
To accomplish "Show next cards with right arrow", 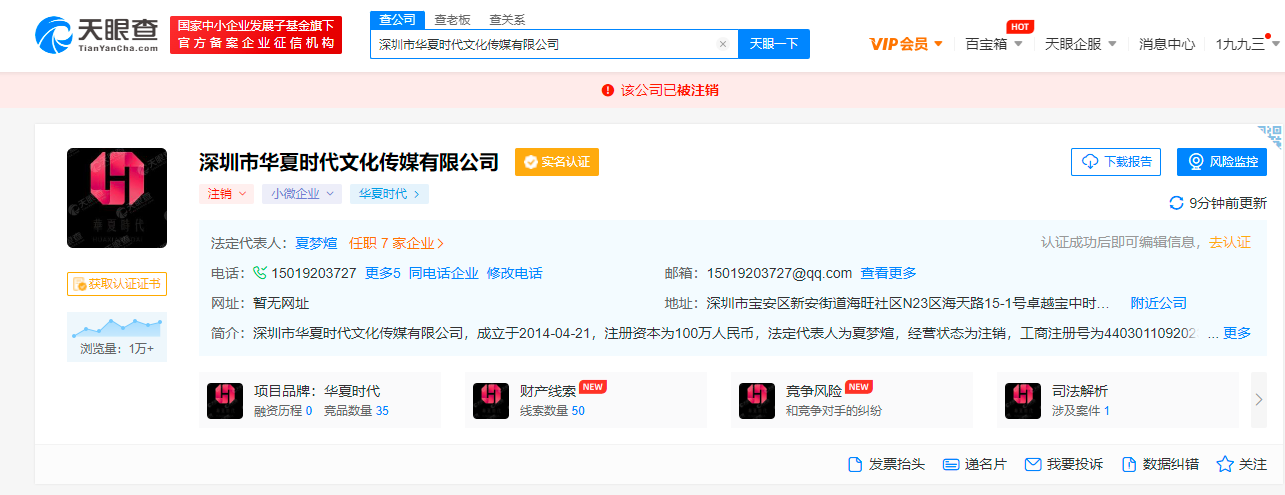I will pos(1259,400).
